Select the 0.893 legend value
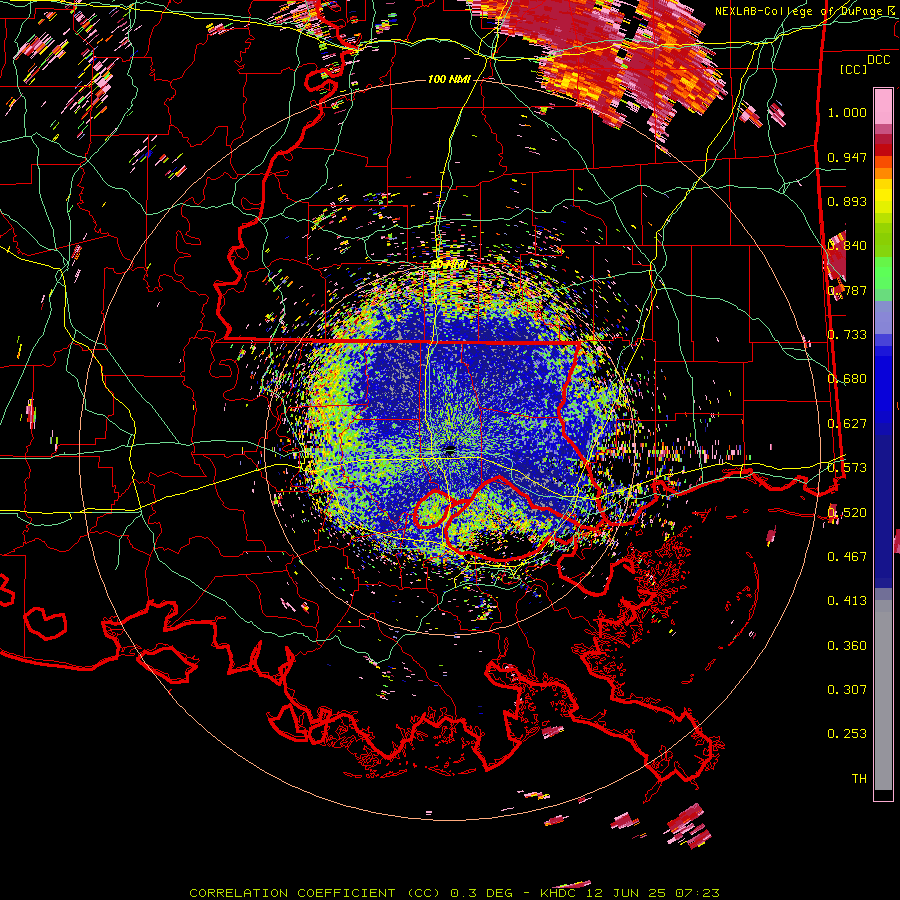900x900 pixels. pos(847,201)
